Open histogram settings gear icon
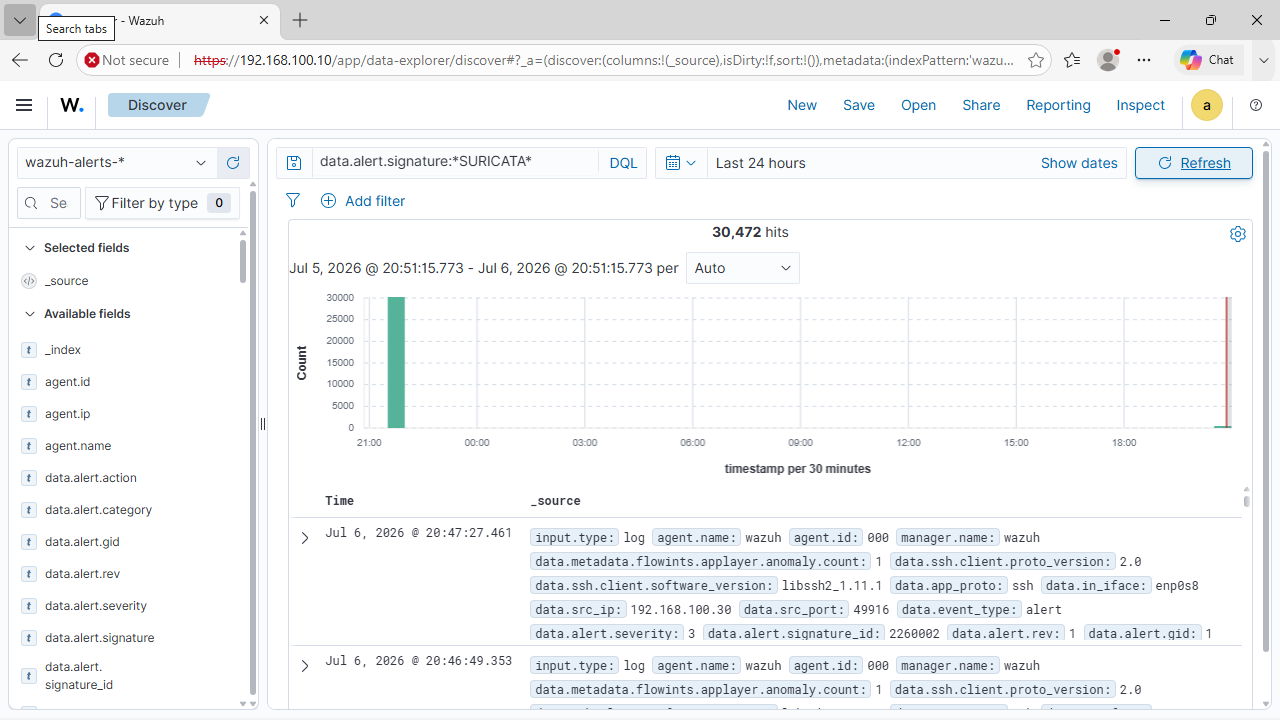Screen dimensions: 1280x720 click(x=1238, y=234)
